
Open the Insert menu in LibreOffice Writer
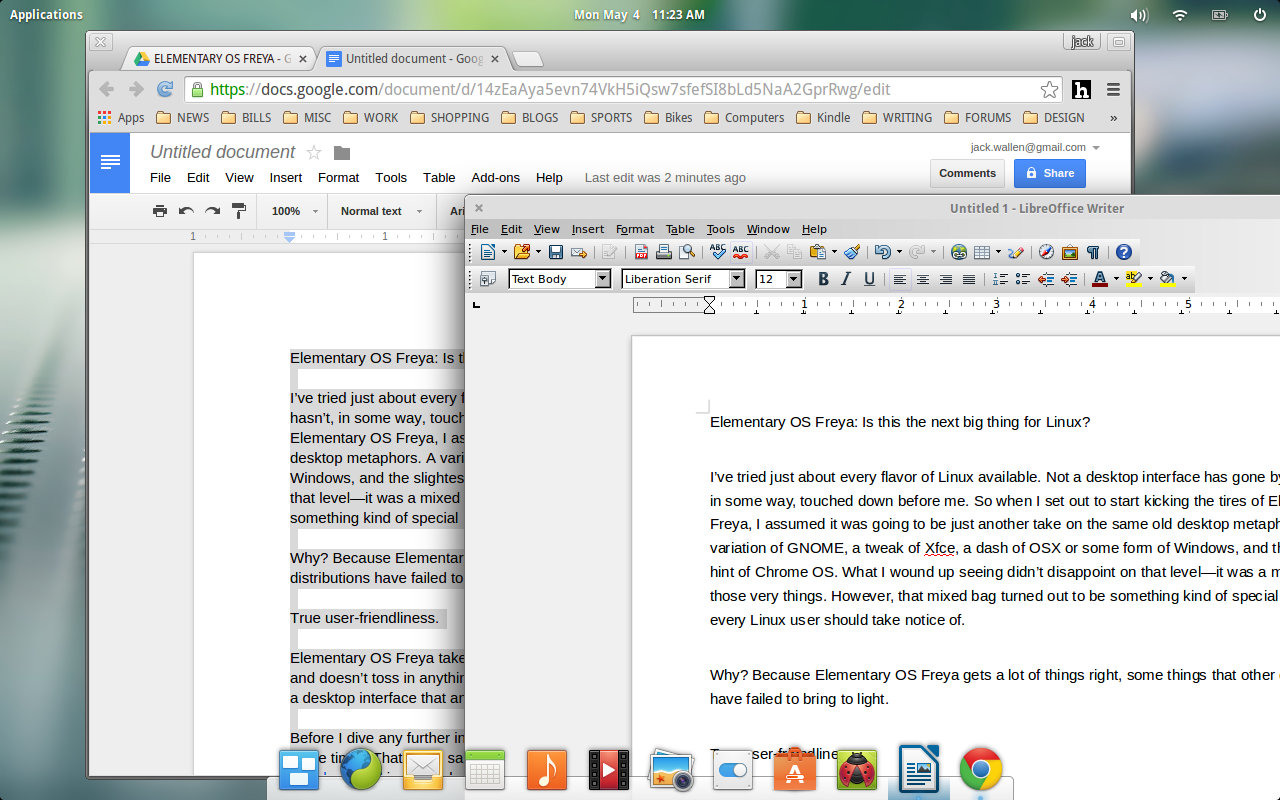click(588, 229)
